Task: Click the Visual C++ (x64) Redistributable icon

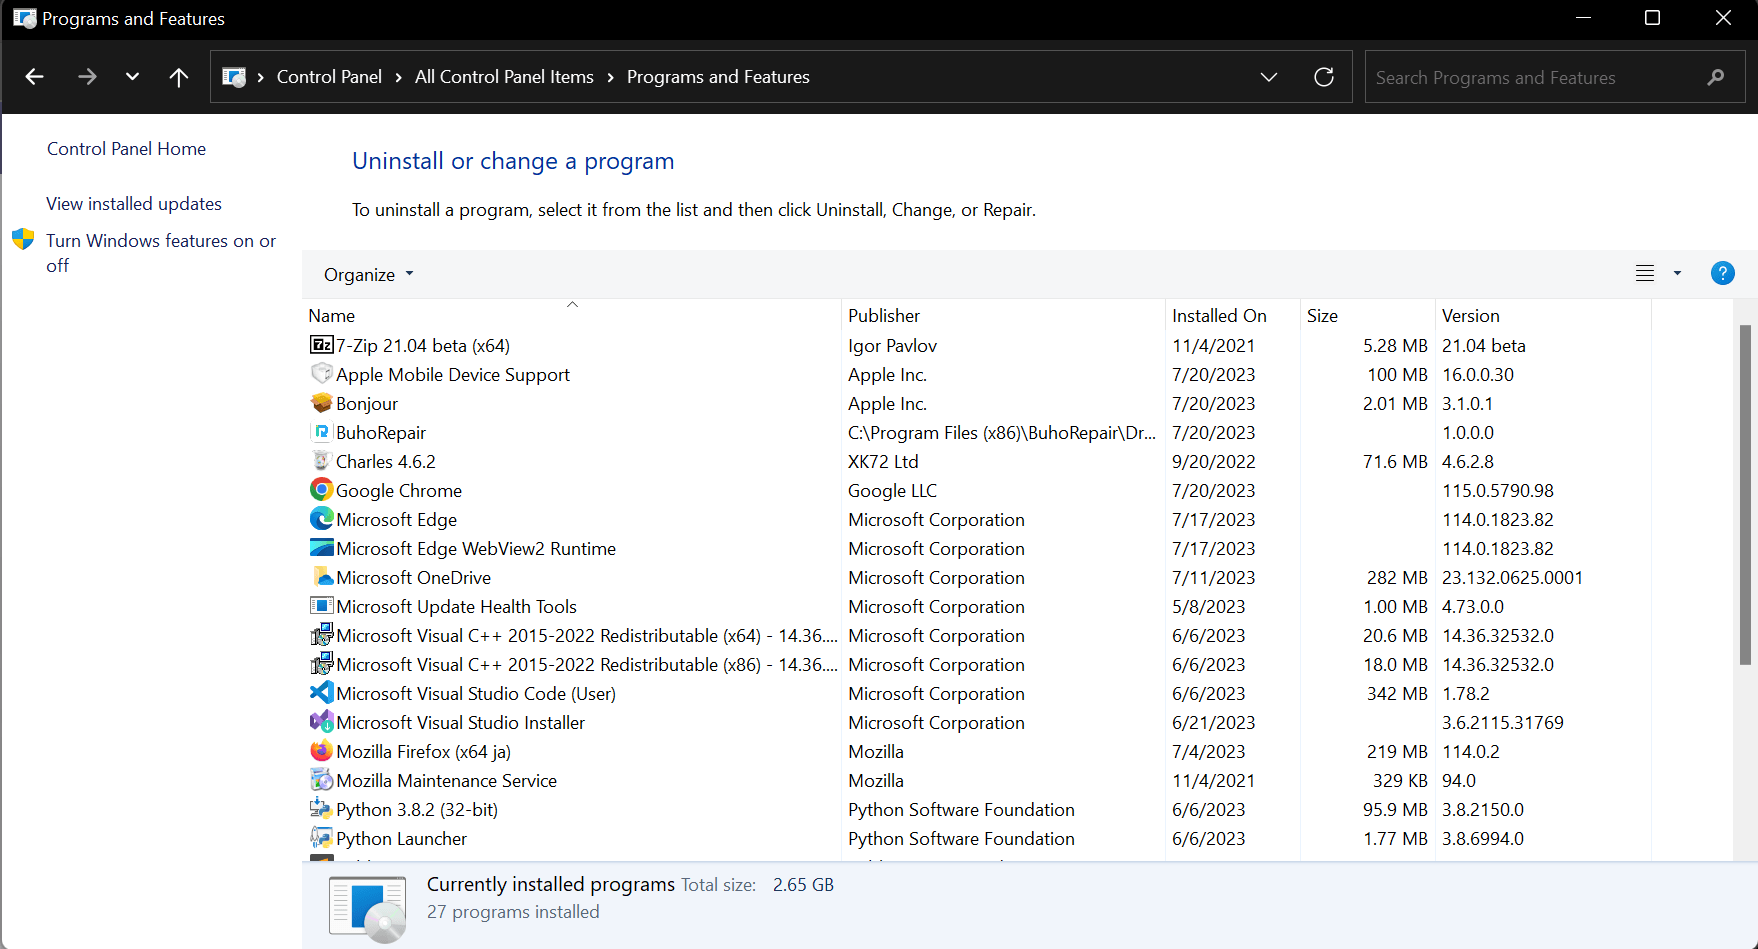Action: coord(321,635)
